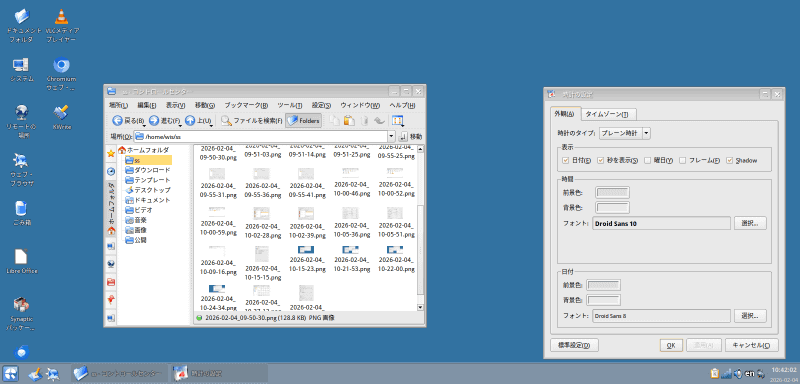800x384 pixels.
Task: Open the view mode icon dropdown in toolbar
Action: click(x=397, y=121)
